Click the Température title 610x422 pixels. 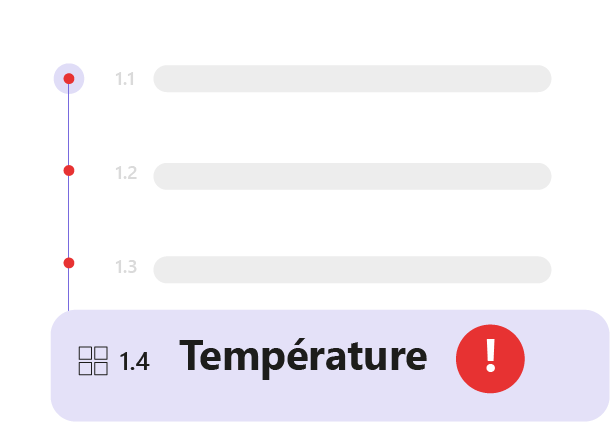tap(303, 357)
